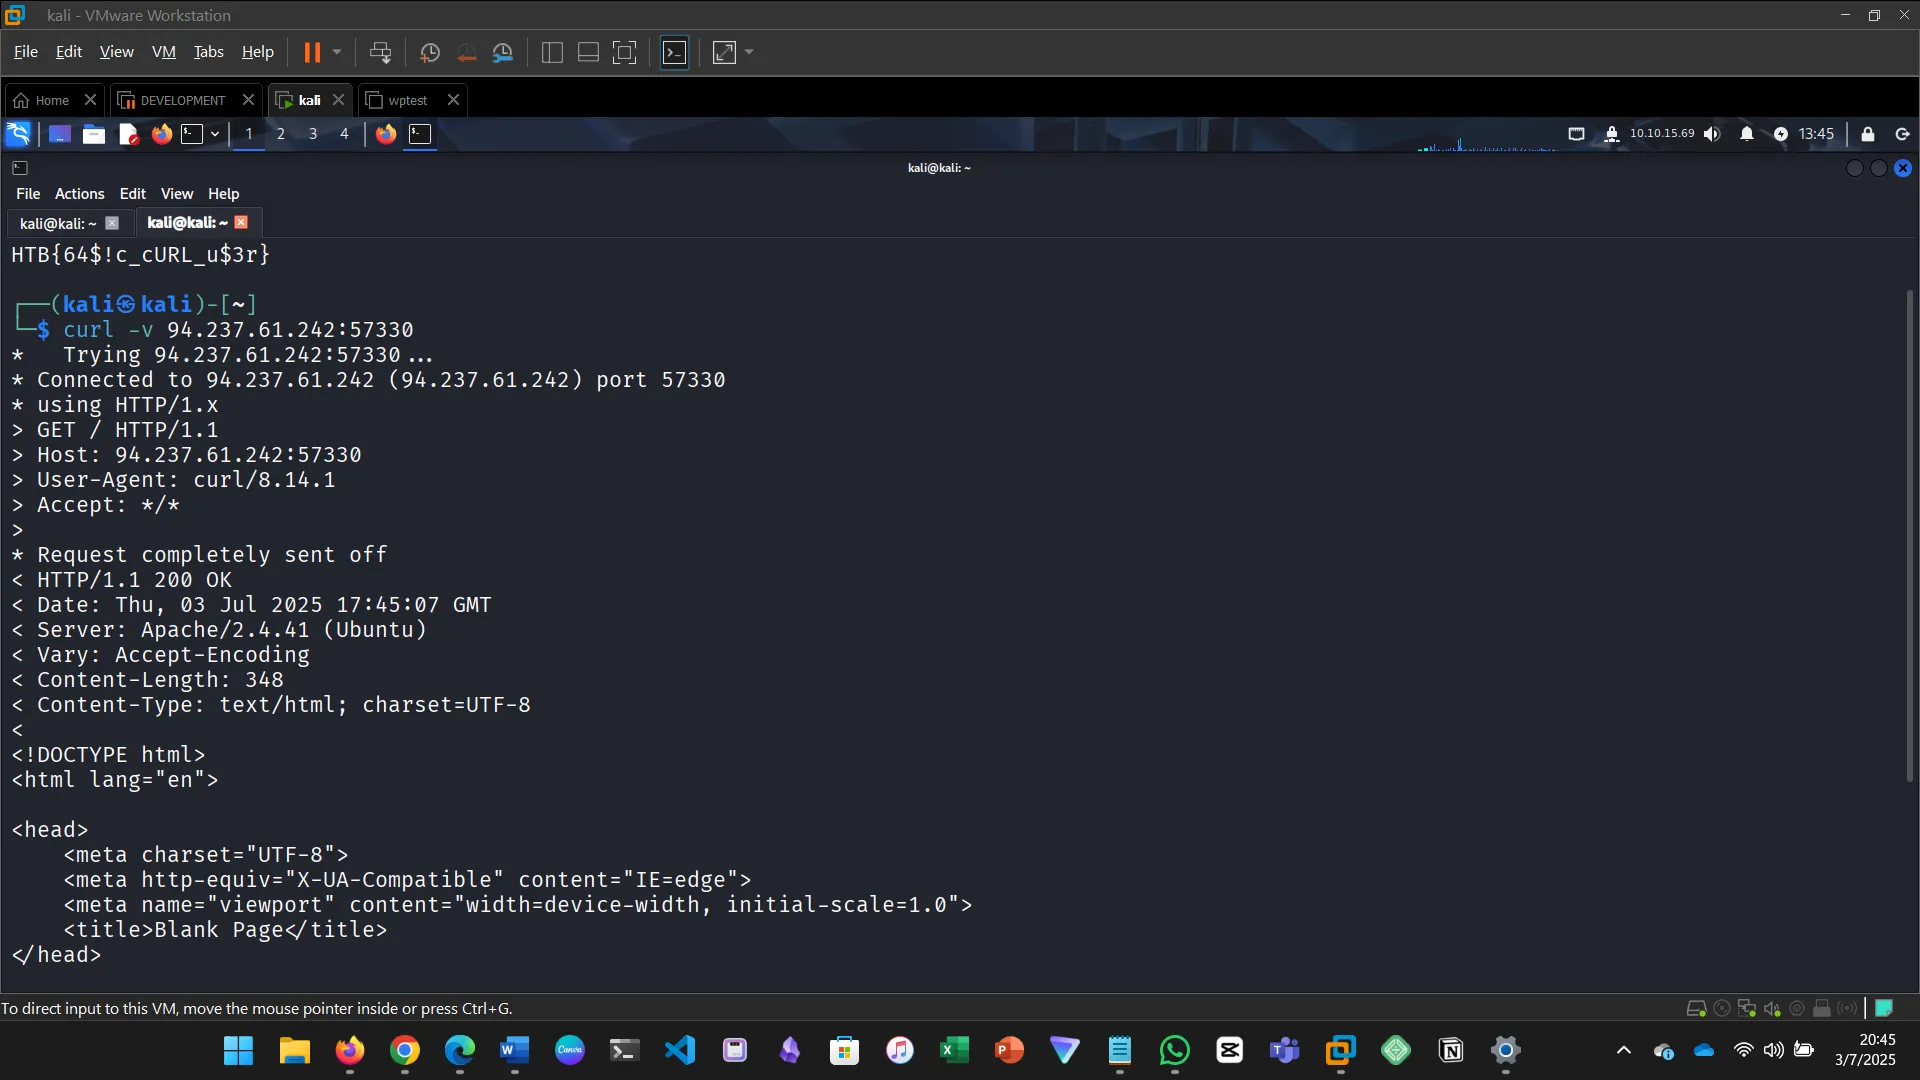
Task: Switch to the DEVELOPMENT VM tab
Action: 182,100
